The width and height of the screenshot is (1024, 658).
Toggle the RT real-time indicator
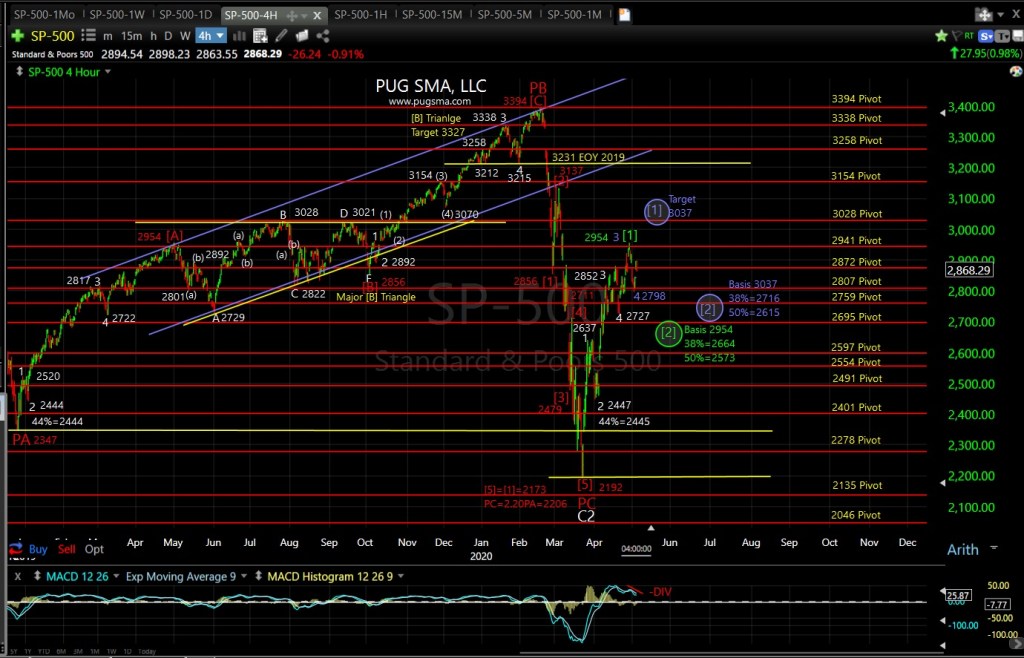pyautogui.click(x=969, y=36)
